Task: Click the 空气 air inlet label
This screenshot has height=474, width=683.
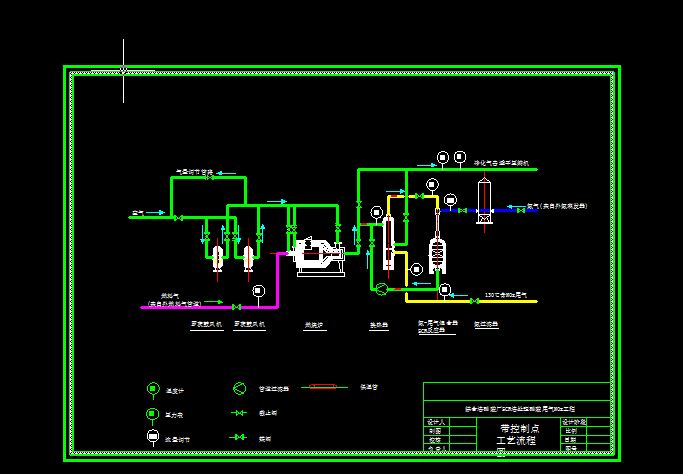Action: [x=138, y=213]
